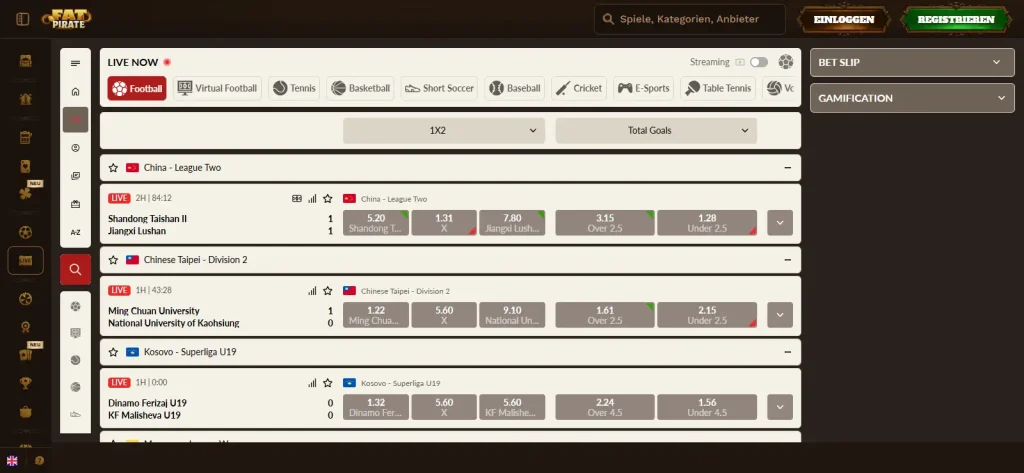The image size is (1024, 473).
Task: Select the Virtual Football tab
Action: click(218, 88)
